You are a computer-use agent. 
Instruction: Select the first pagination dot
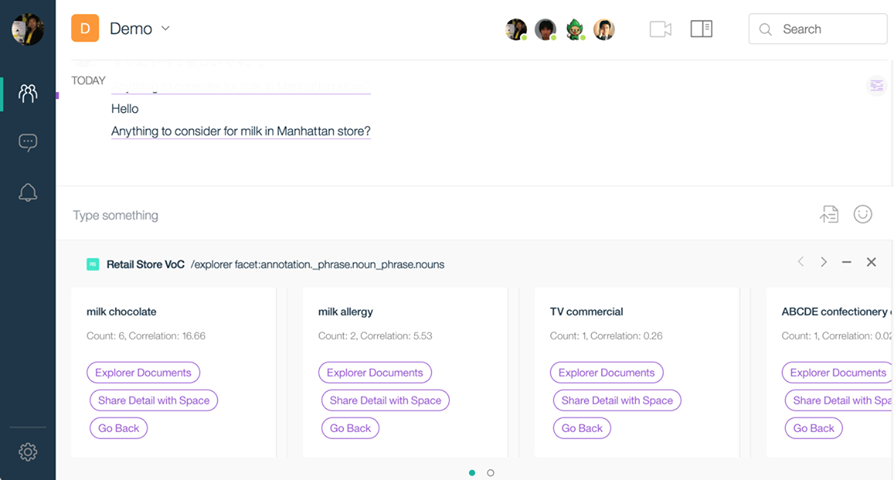coord(472,472)
